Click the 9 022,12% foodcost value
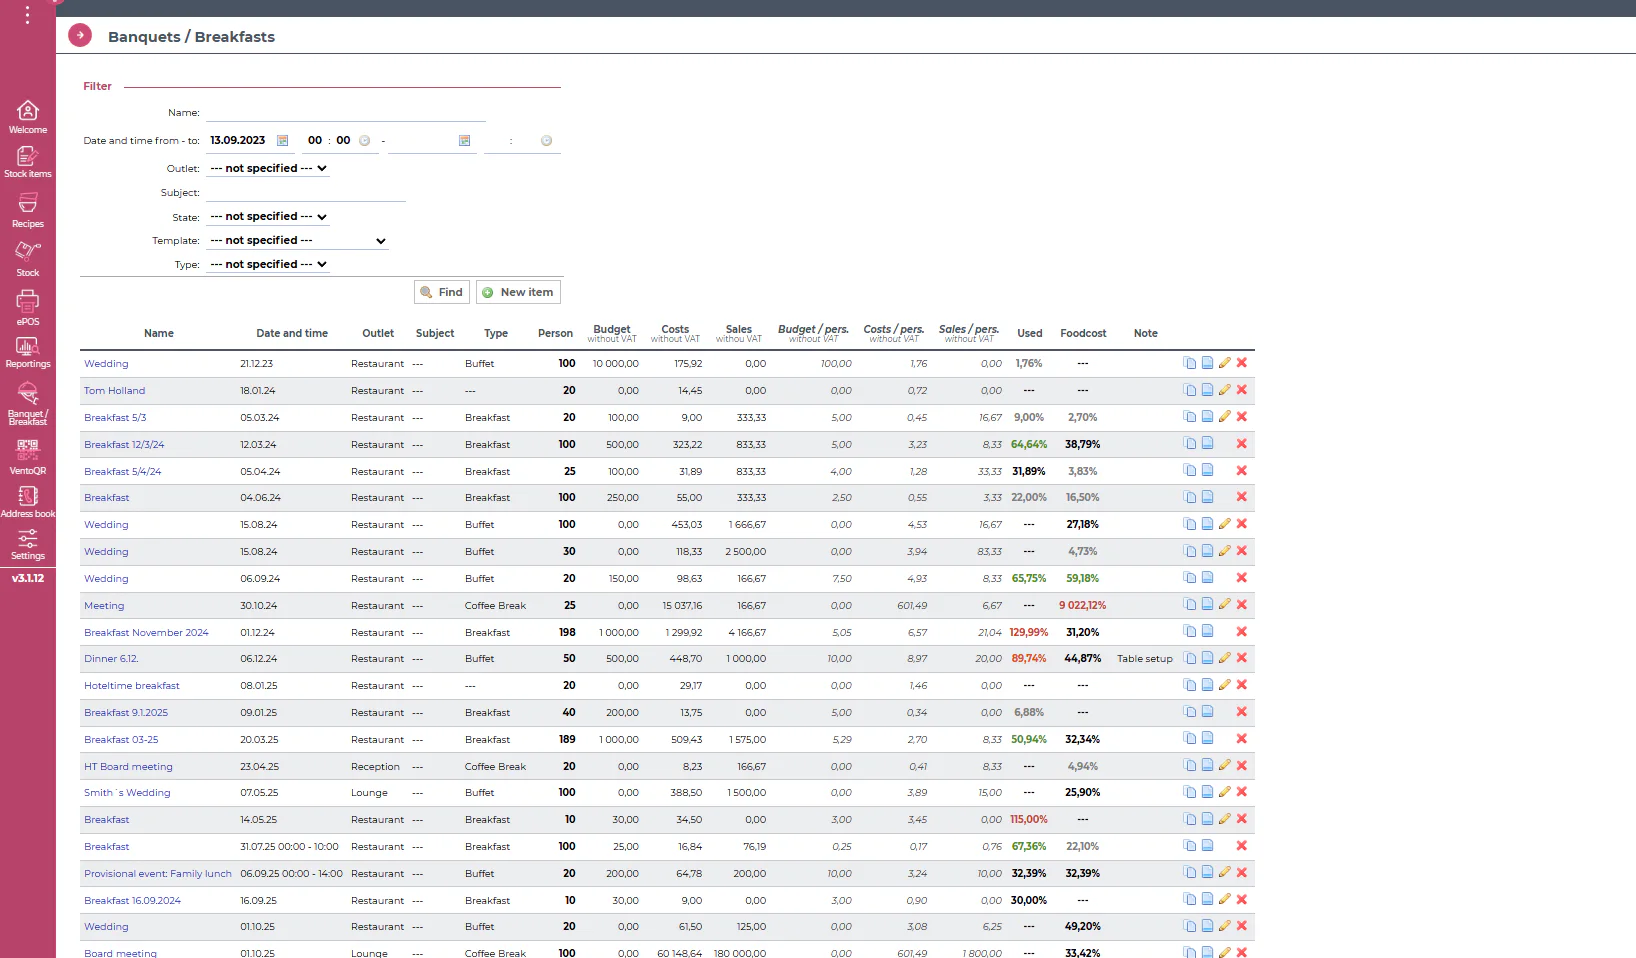The height and width of the screenshot is (958, 1636). 1082,606
